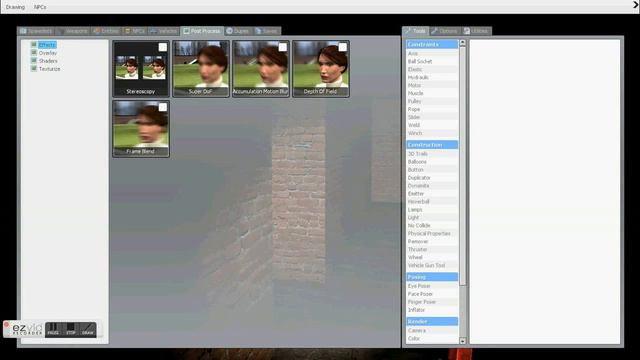
Task: Open the Depth Of Field thumbnail
Action: coord(321,69)
